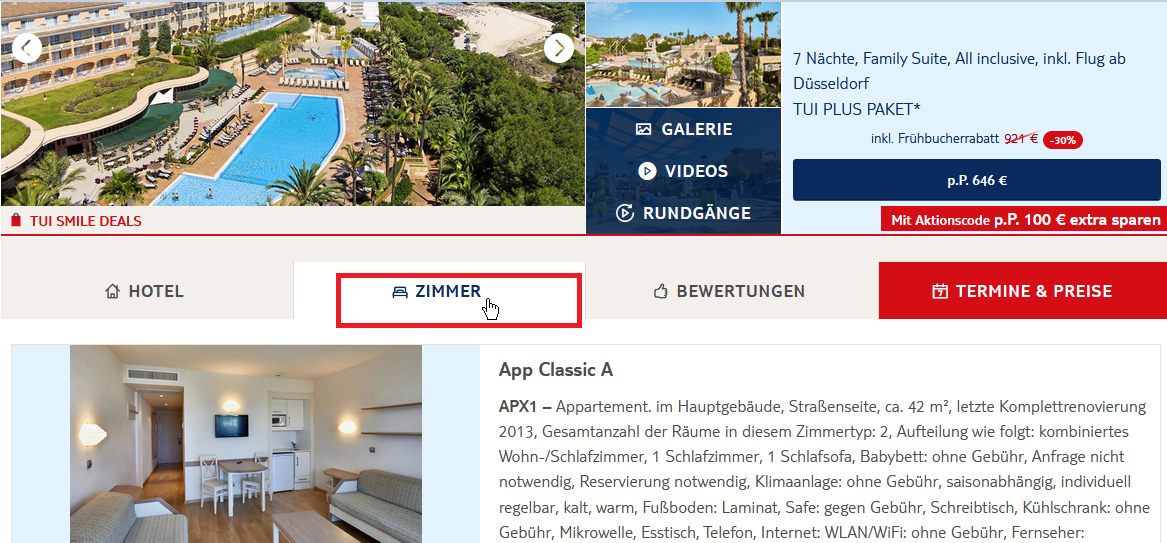The height and width of the screenshot is (543, 1167).
Task: Click the TUI SMILE DEALS label
Action: click(x=86, y=221)
